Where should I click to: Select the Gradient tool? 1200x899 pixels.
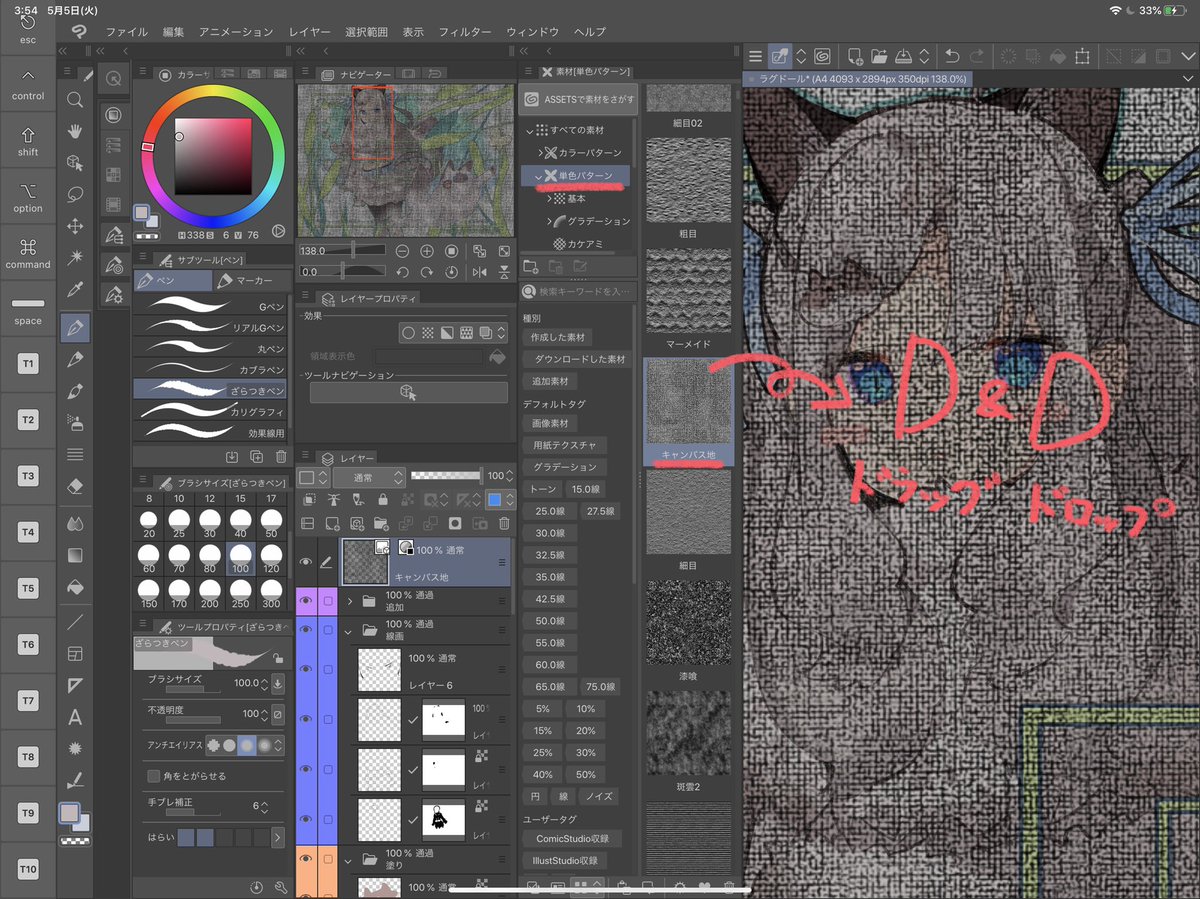tap(74, 554)
